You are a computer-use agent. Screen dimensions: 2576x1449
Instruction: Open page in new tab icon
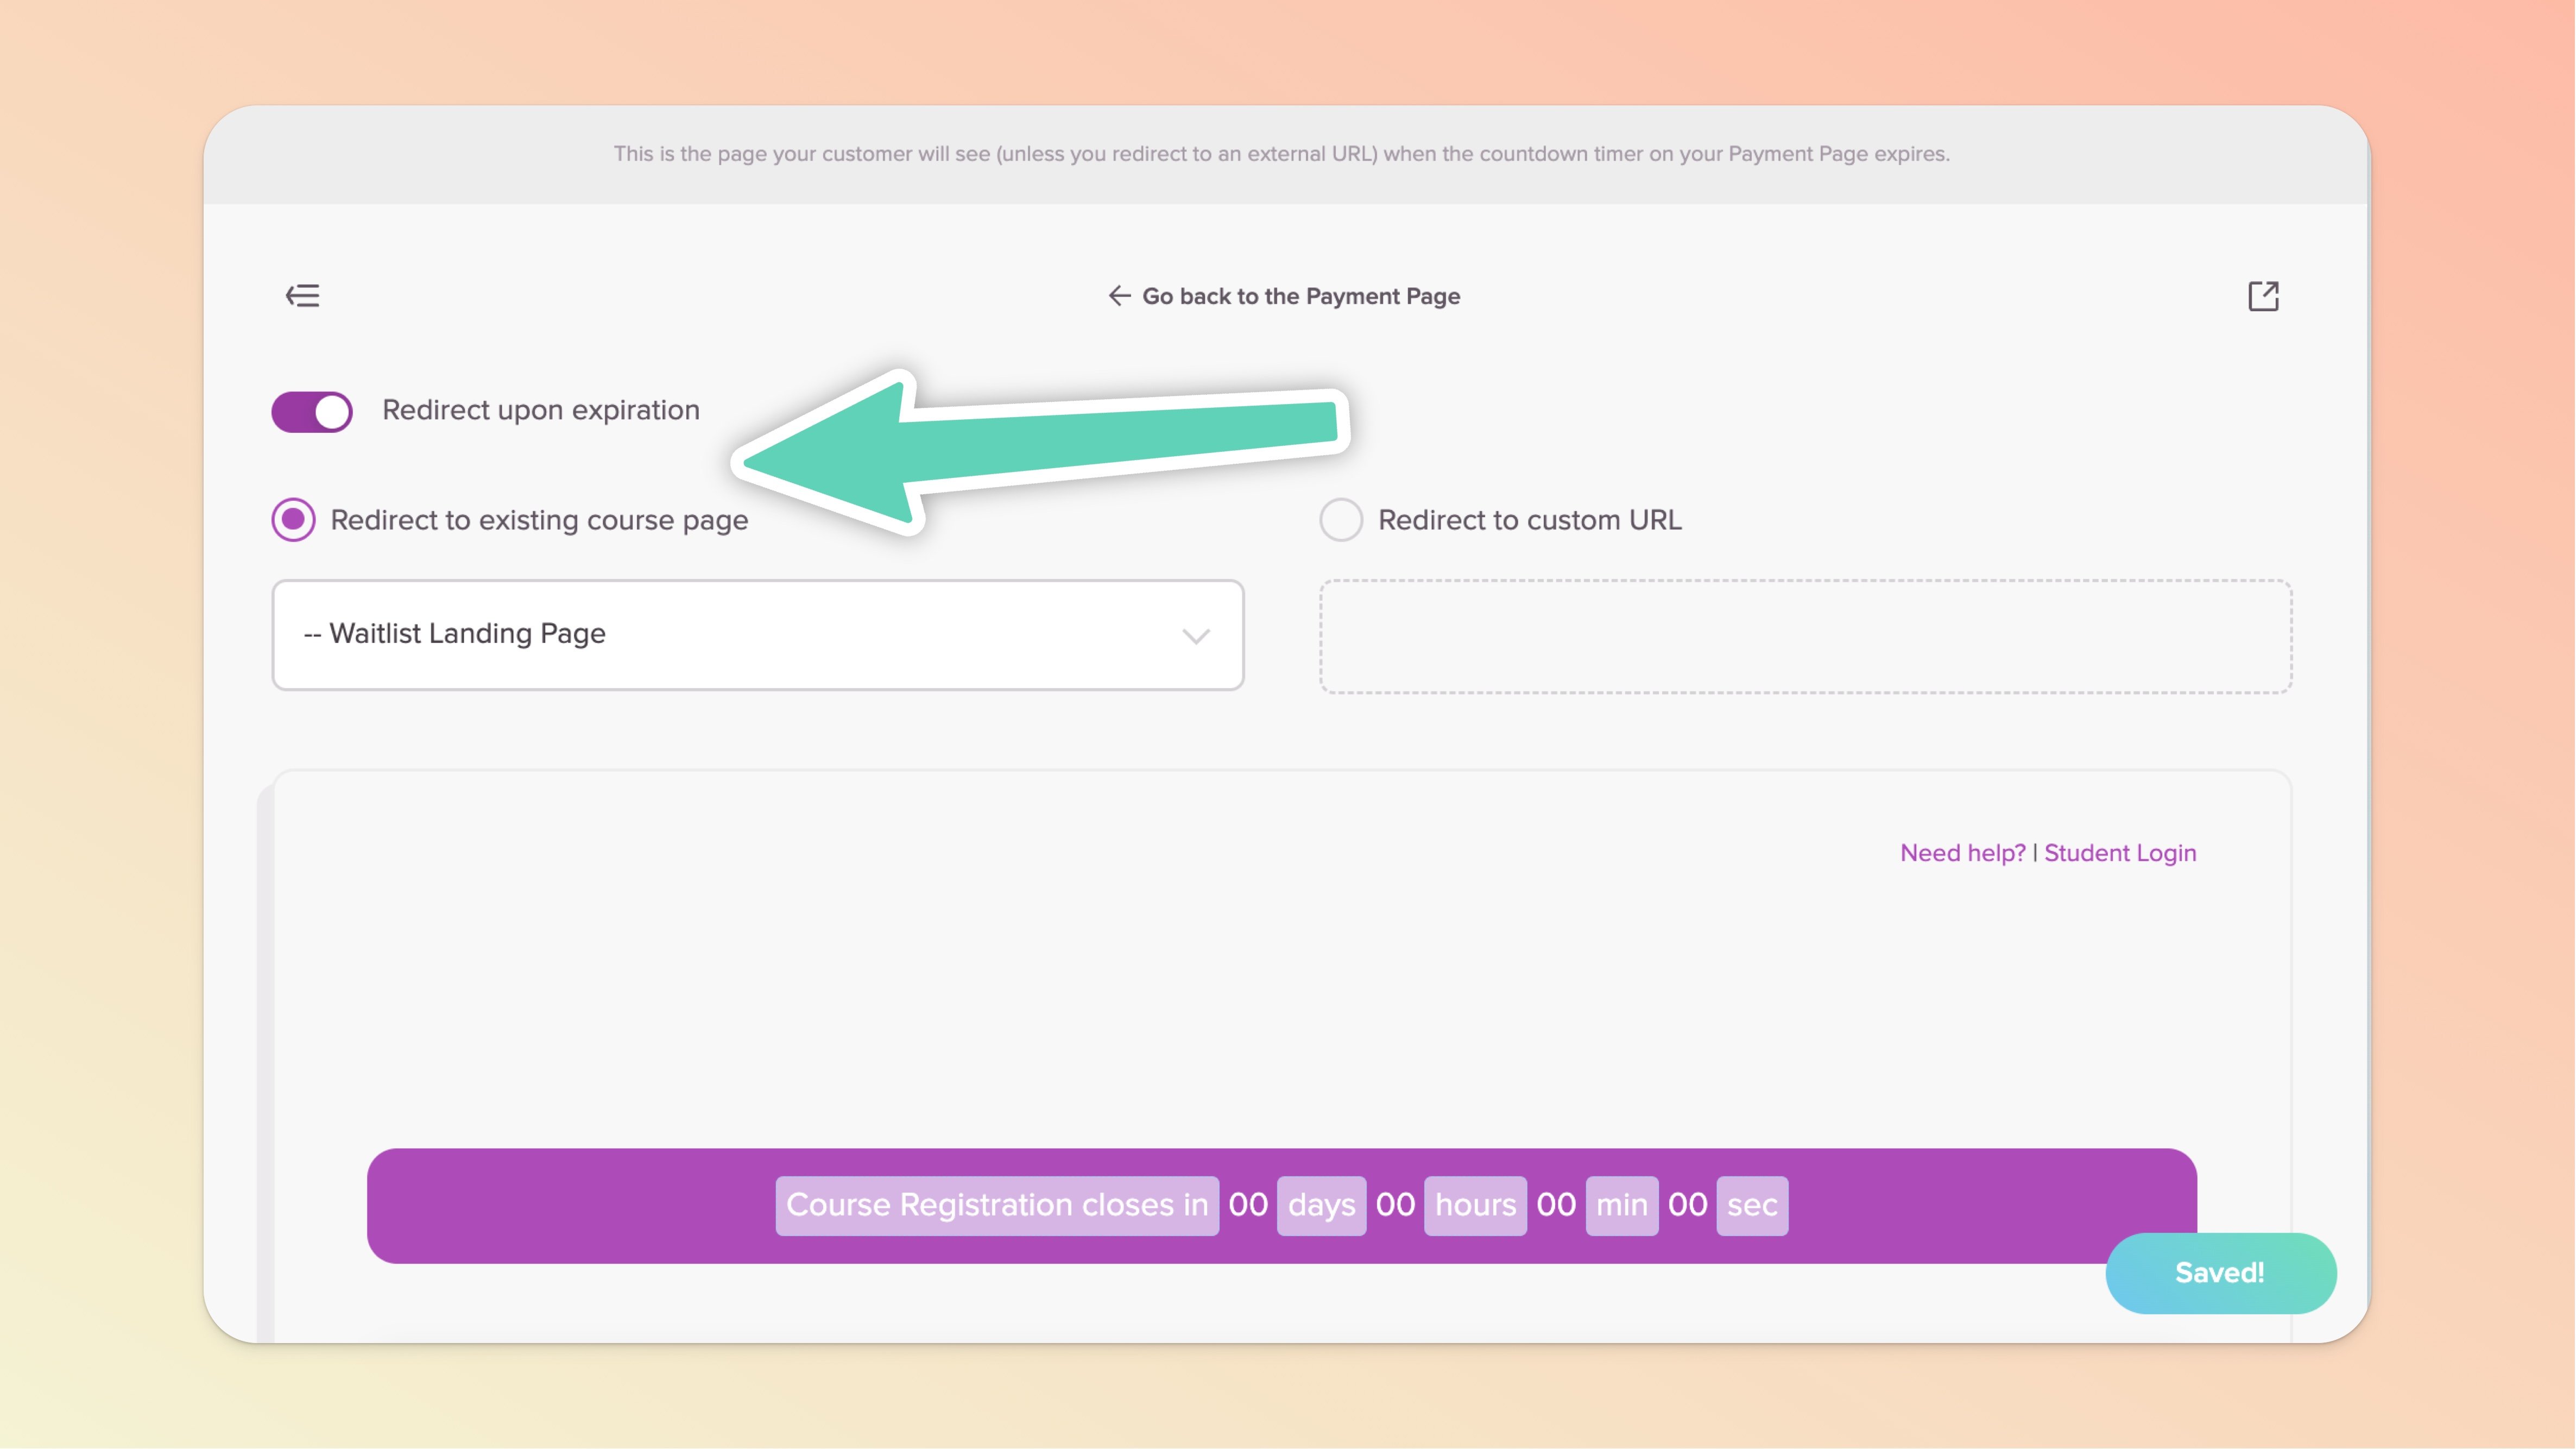(2263, 296)
